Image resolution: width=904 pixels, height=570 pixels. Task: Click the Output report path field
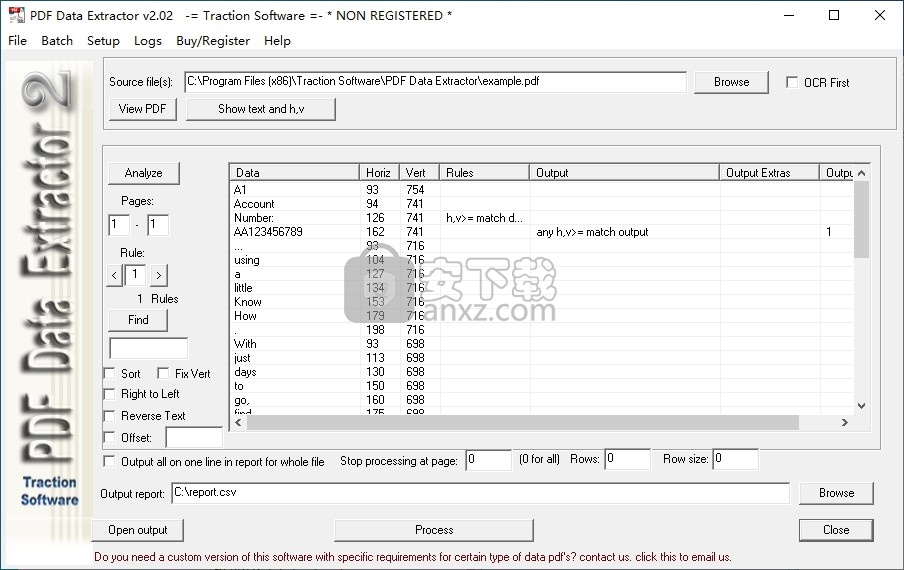(480, 493)
